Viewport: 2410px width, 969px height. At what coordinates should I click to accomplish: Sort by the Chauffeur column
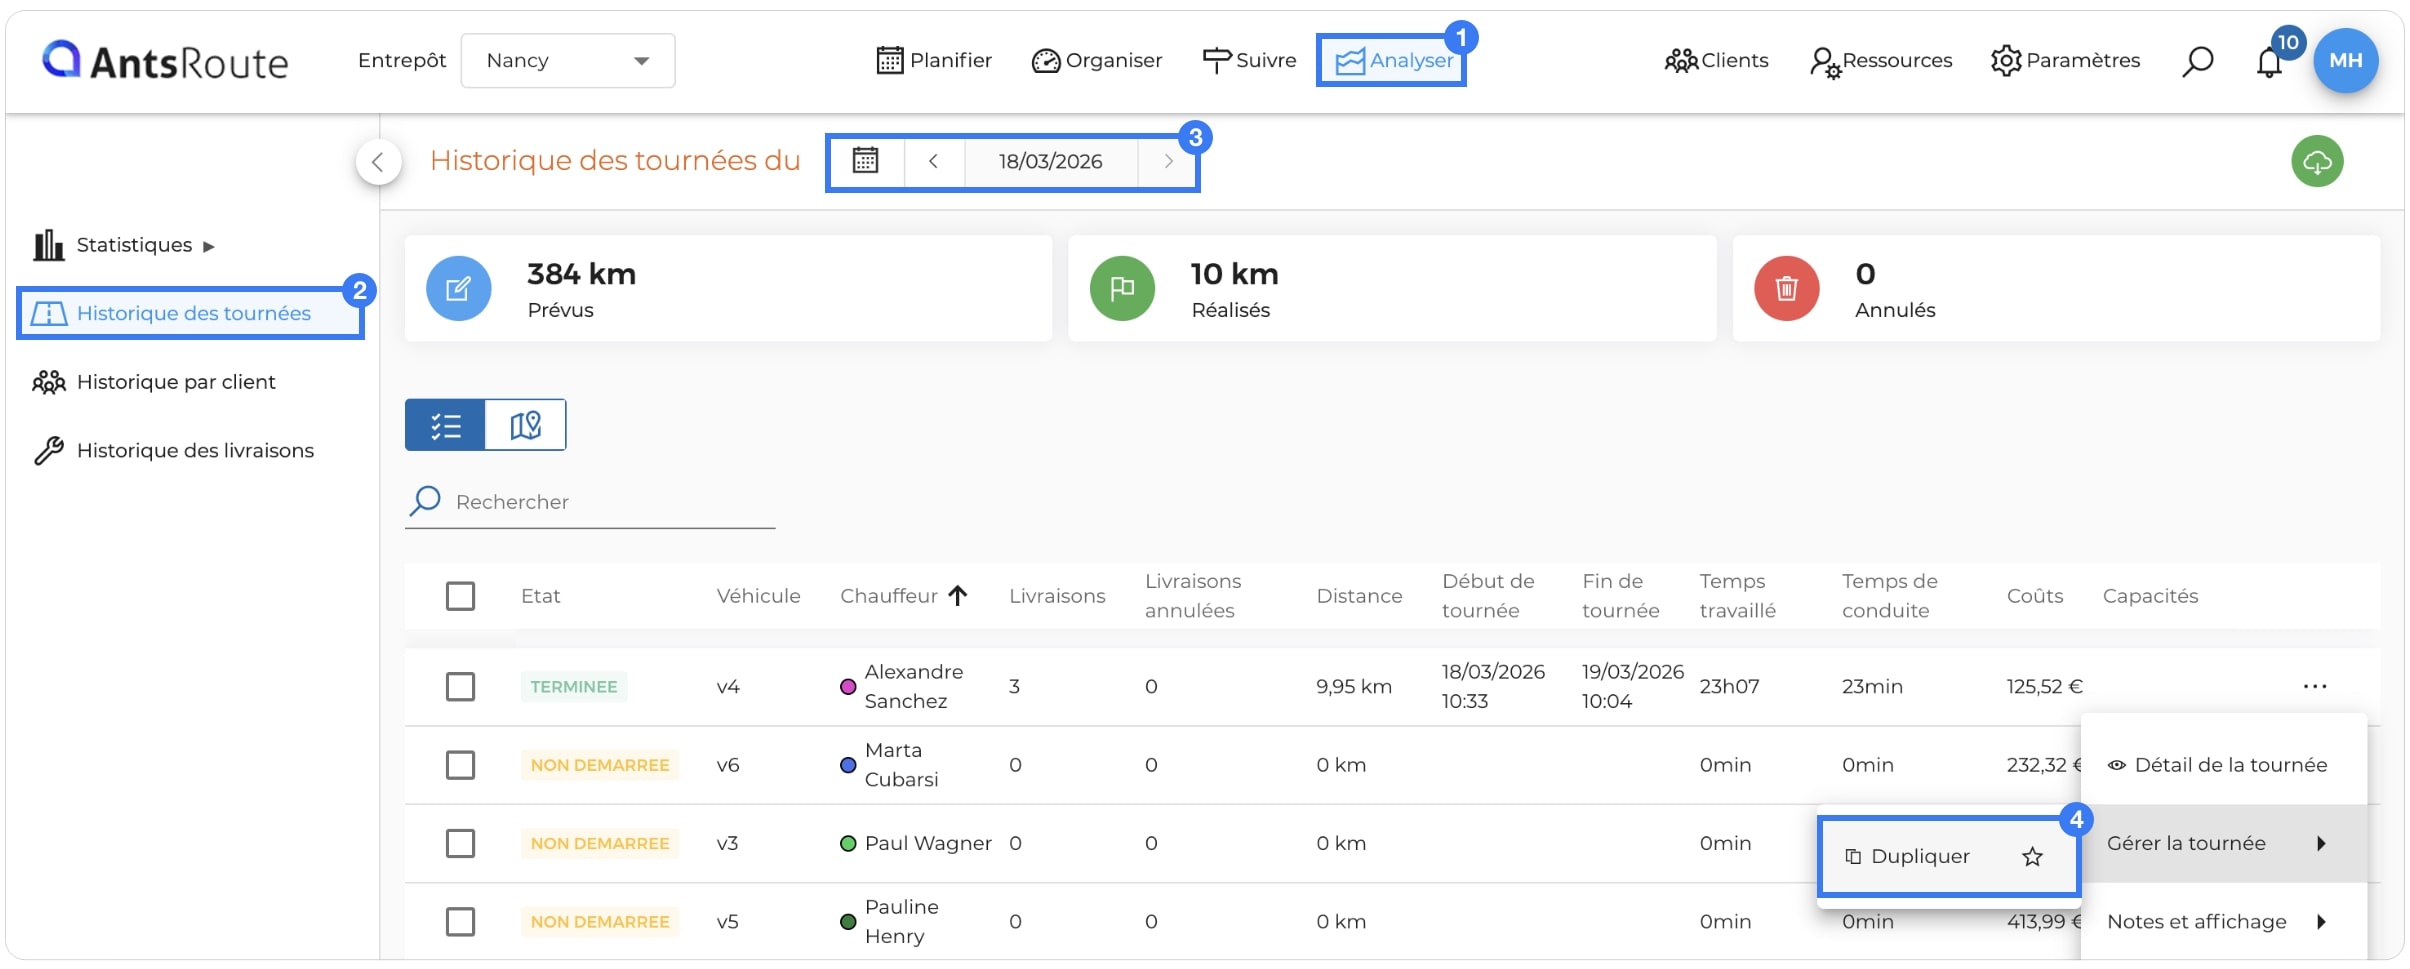[904, 596]
